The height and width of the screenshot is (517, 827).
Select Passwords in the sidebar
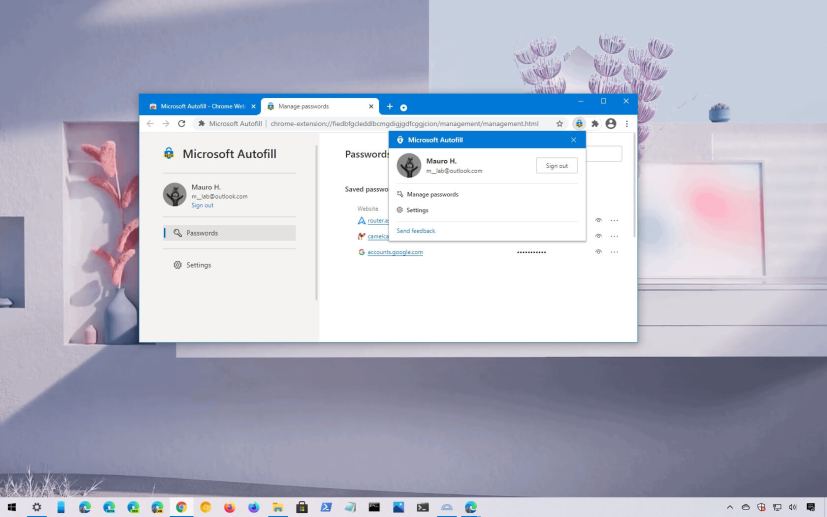tap(229, 233)
